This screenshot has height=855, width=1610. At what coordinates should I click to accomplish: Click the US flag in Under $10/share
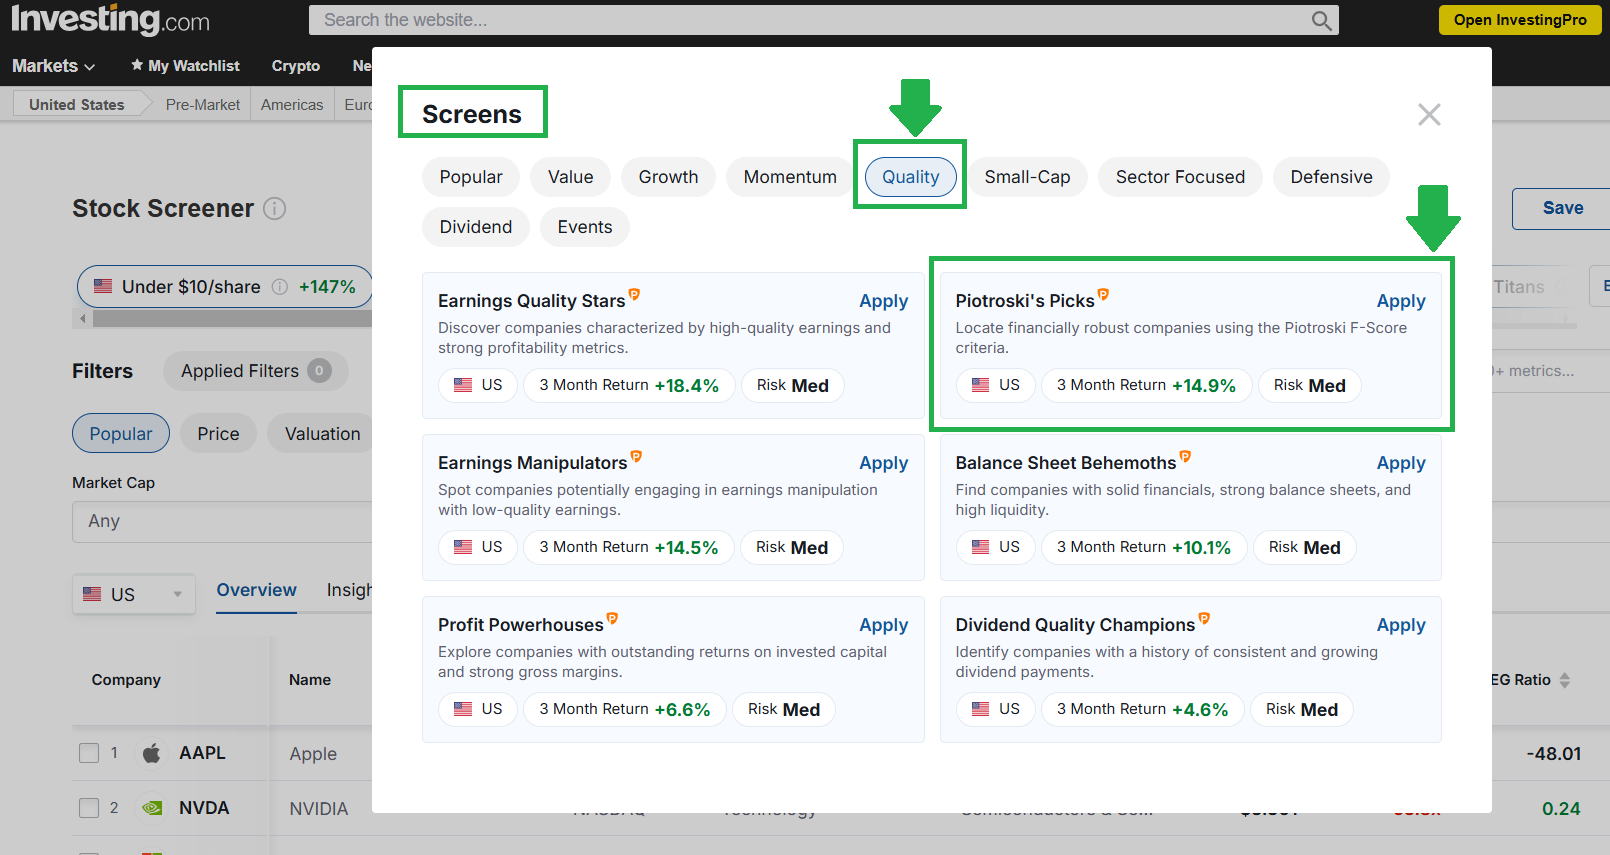pyautogui.click(x=103, y=286)
